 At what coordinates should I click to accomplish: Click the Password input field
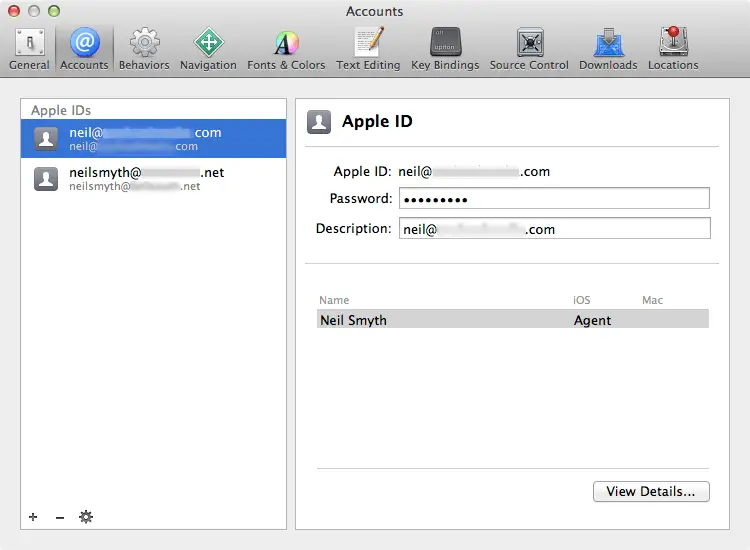pyautogui.click(x=554, y=199)
